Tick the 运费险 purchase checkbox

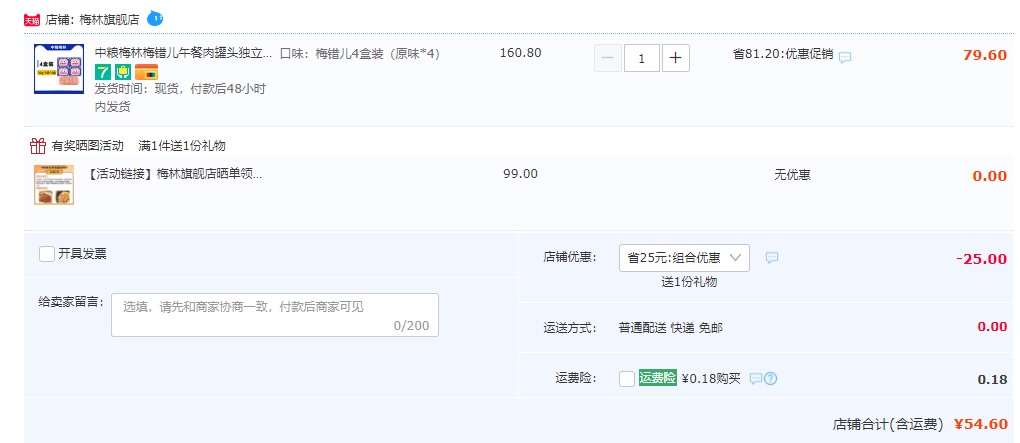tap(627, 379)
